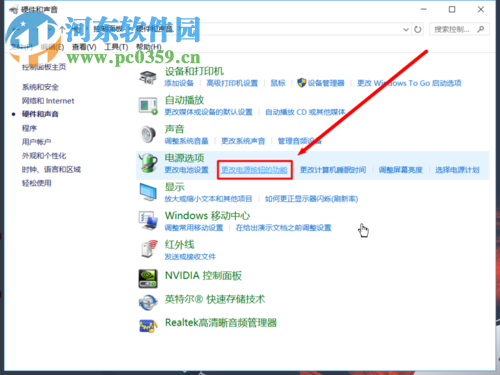Select 程序 in sidebar
This screenshot has width=500, height=375.
point(29,128)
